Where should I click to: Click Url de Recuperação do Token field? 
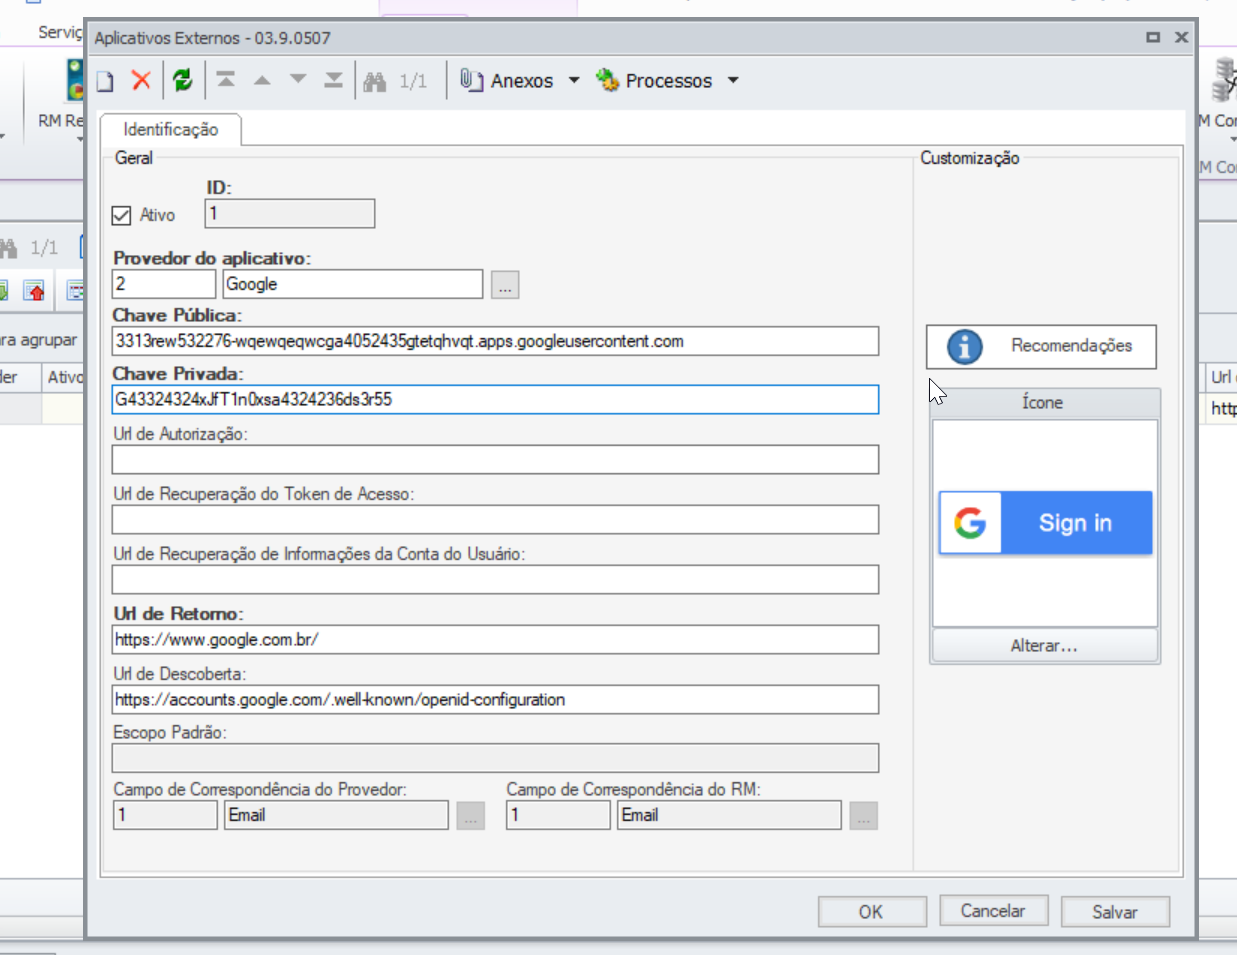point(495,519)
